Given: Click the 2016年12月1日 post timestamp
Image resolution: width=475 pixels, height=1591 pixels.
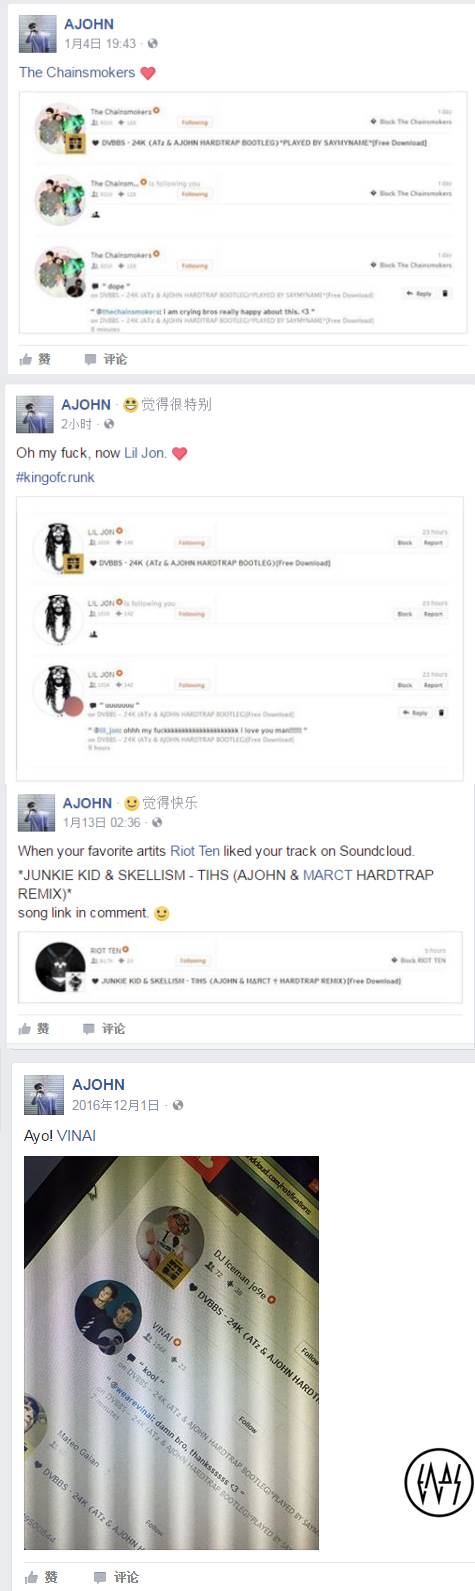Looking at the screenshot, I should coord(115,1106).
